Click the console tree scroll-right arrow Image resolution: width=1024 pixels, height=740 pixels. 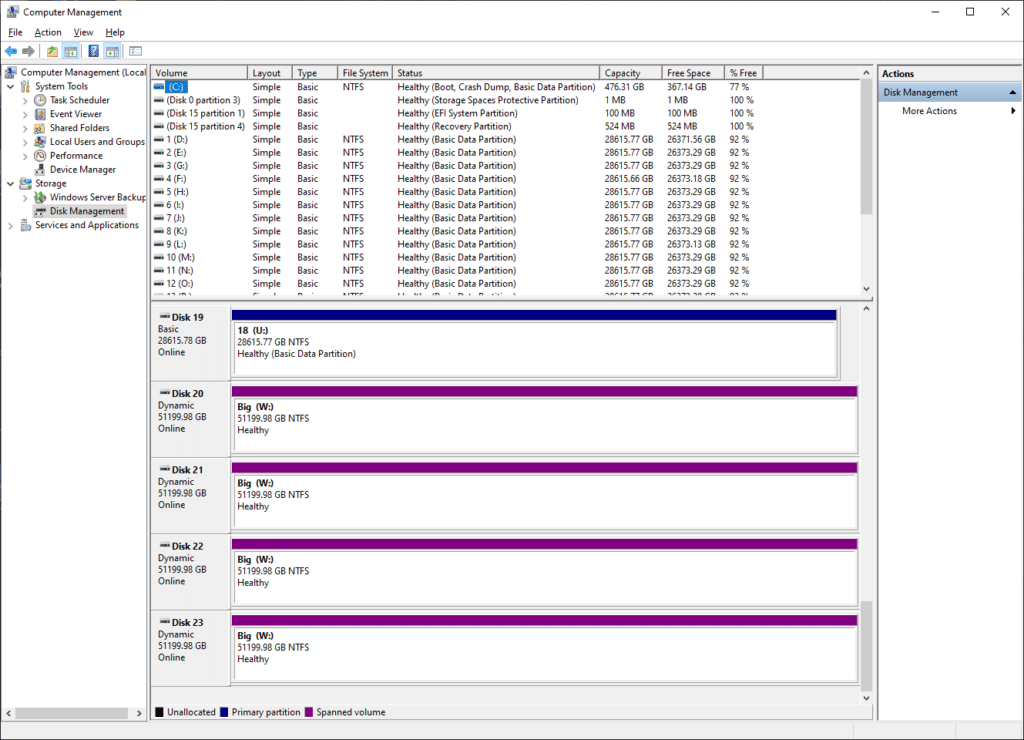point(139,713)
